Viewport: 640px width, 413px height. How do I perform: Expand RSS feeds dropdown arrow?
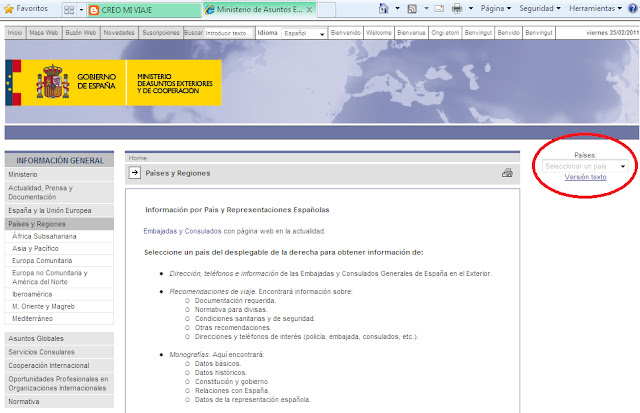click(x=426, y=8)
